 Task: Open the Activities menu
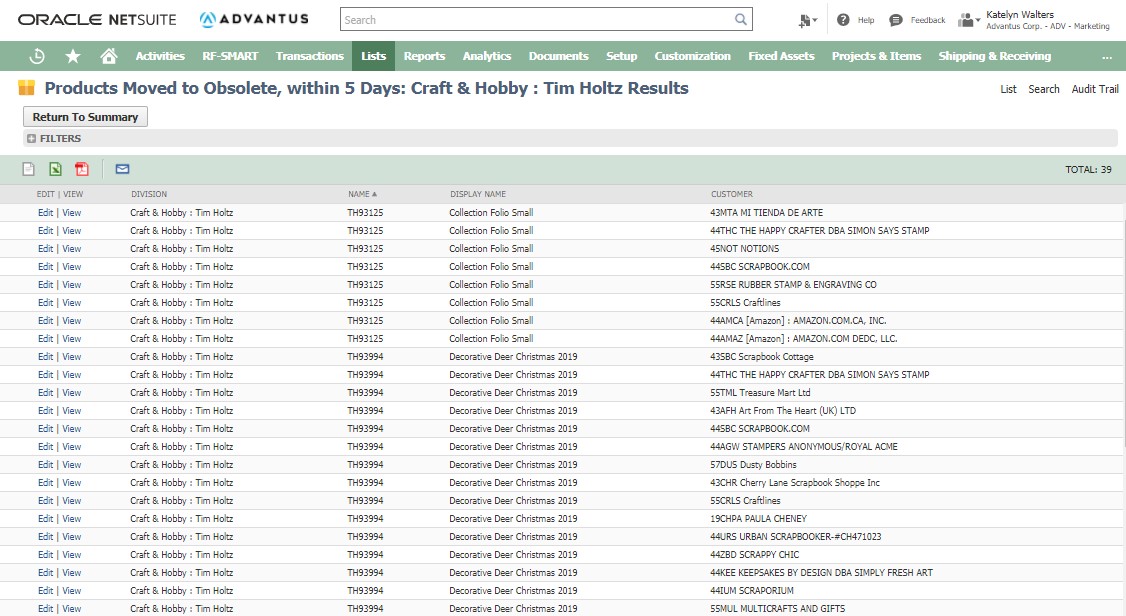tap(160, 56)
